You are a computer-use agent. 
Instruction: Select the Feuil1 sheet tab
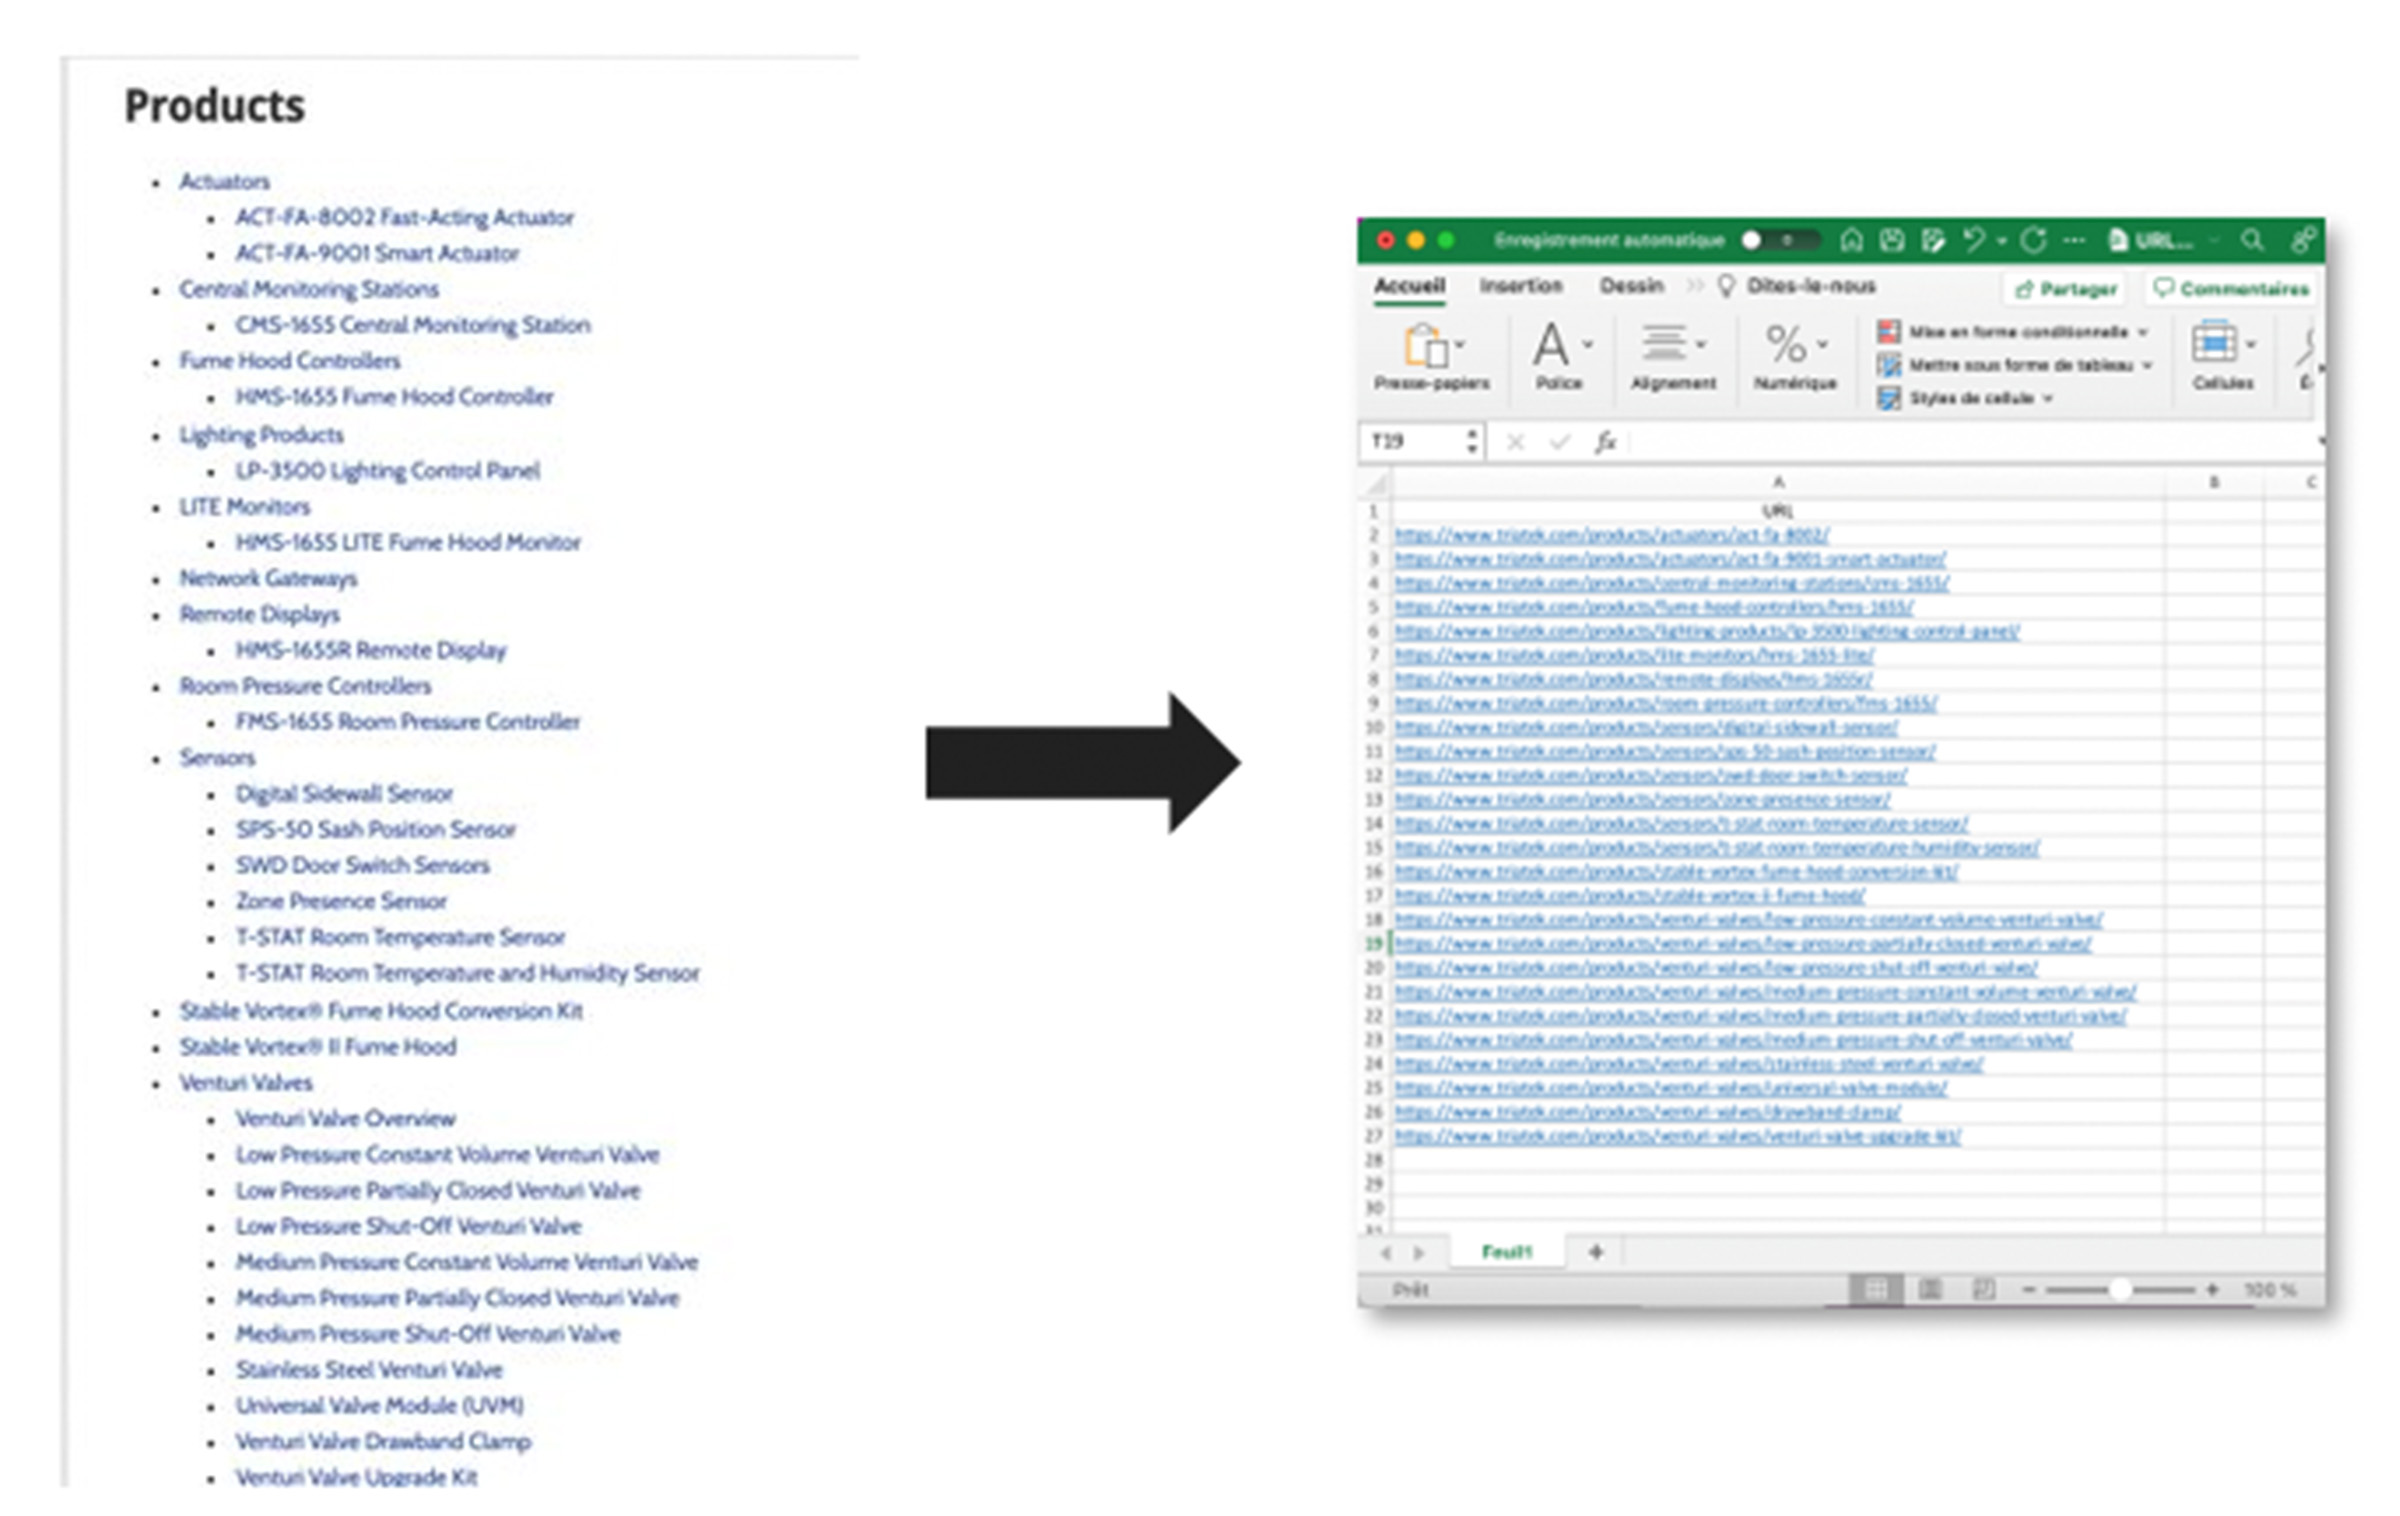pyautogui.click(x=1507, y=1252)
